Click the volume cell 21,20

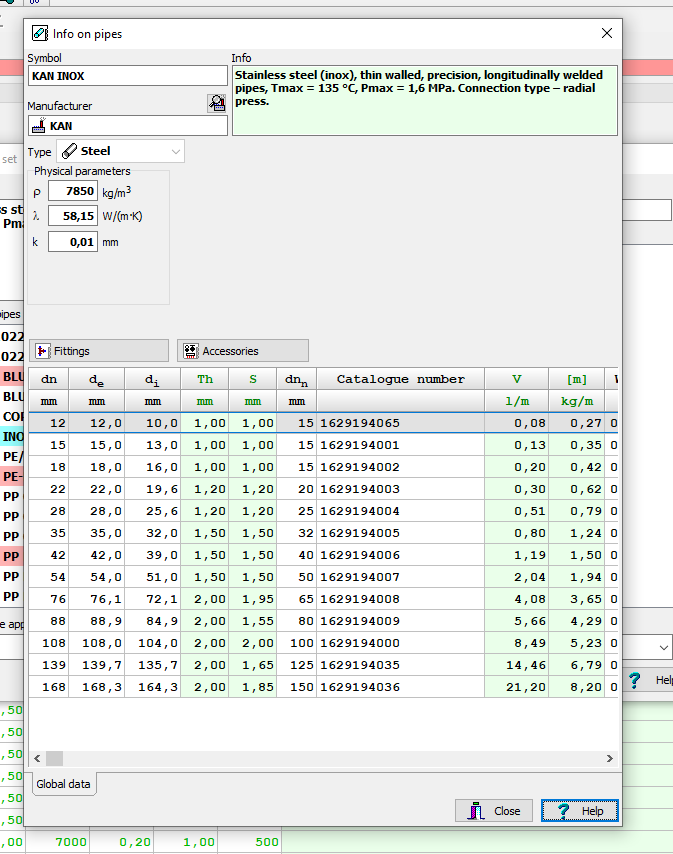517,687
